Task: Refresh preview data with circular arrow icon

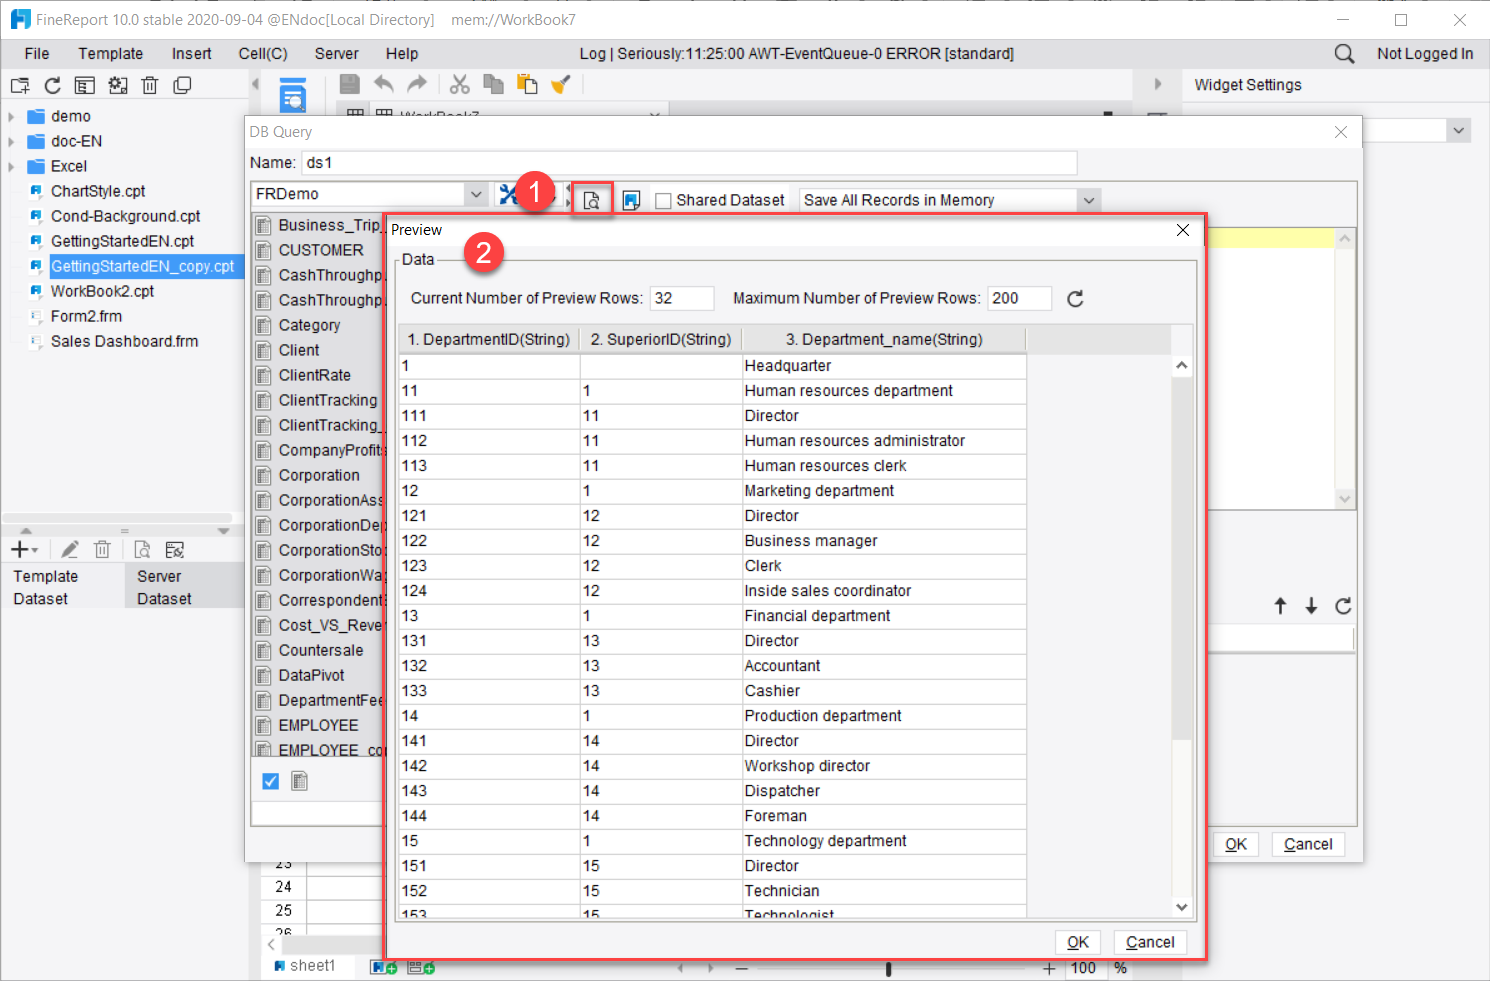Action: coord(1074,298)
